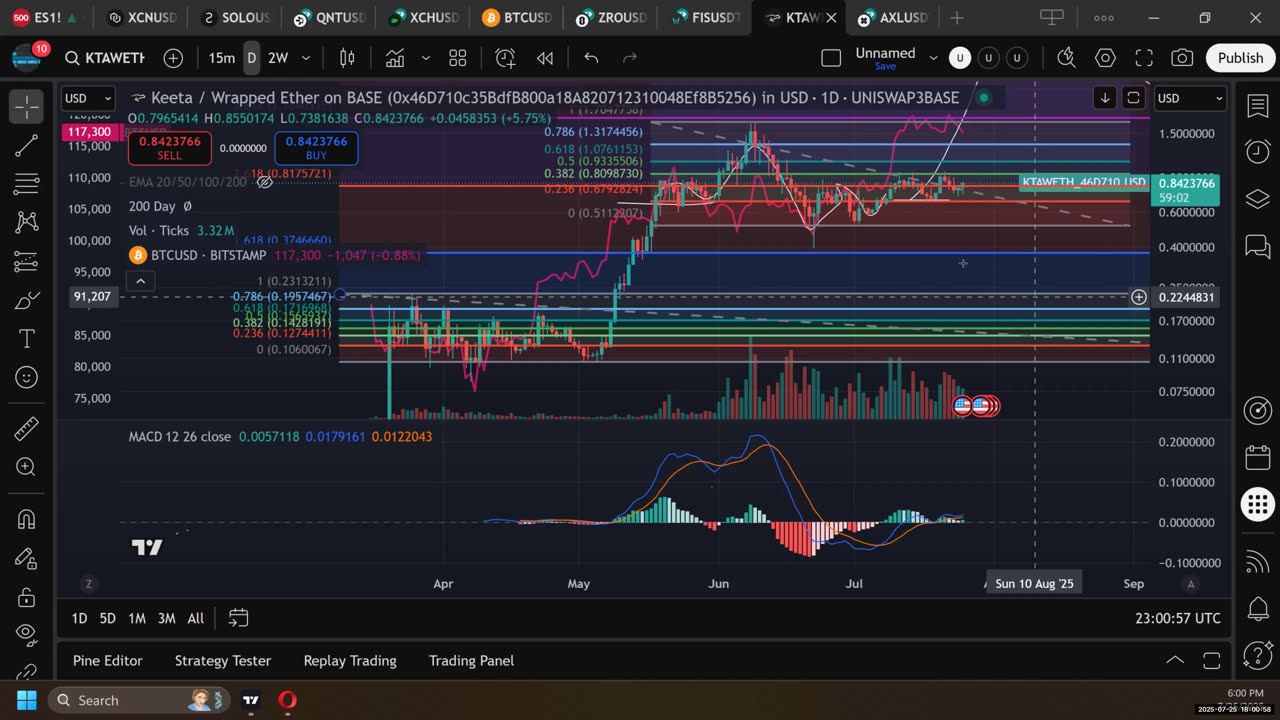The image size is (1280, 720).
Task: Open right price scale USD dropdown
Action: 1190,98
